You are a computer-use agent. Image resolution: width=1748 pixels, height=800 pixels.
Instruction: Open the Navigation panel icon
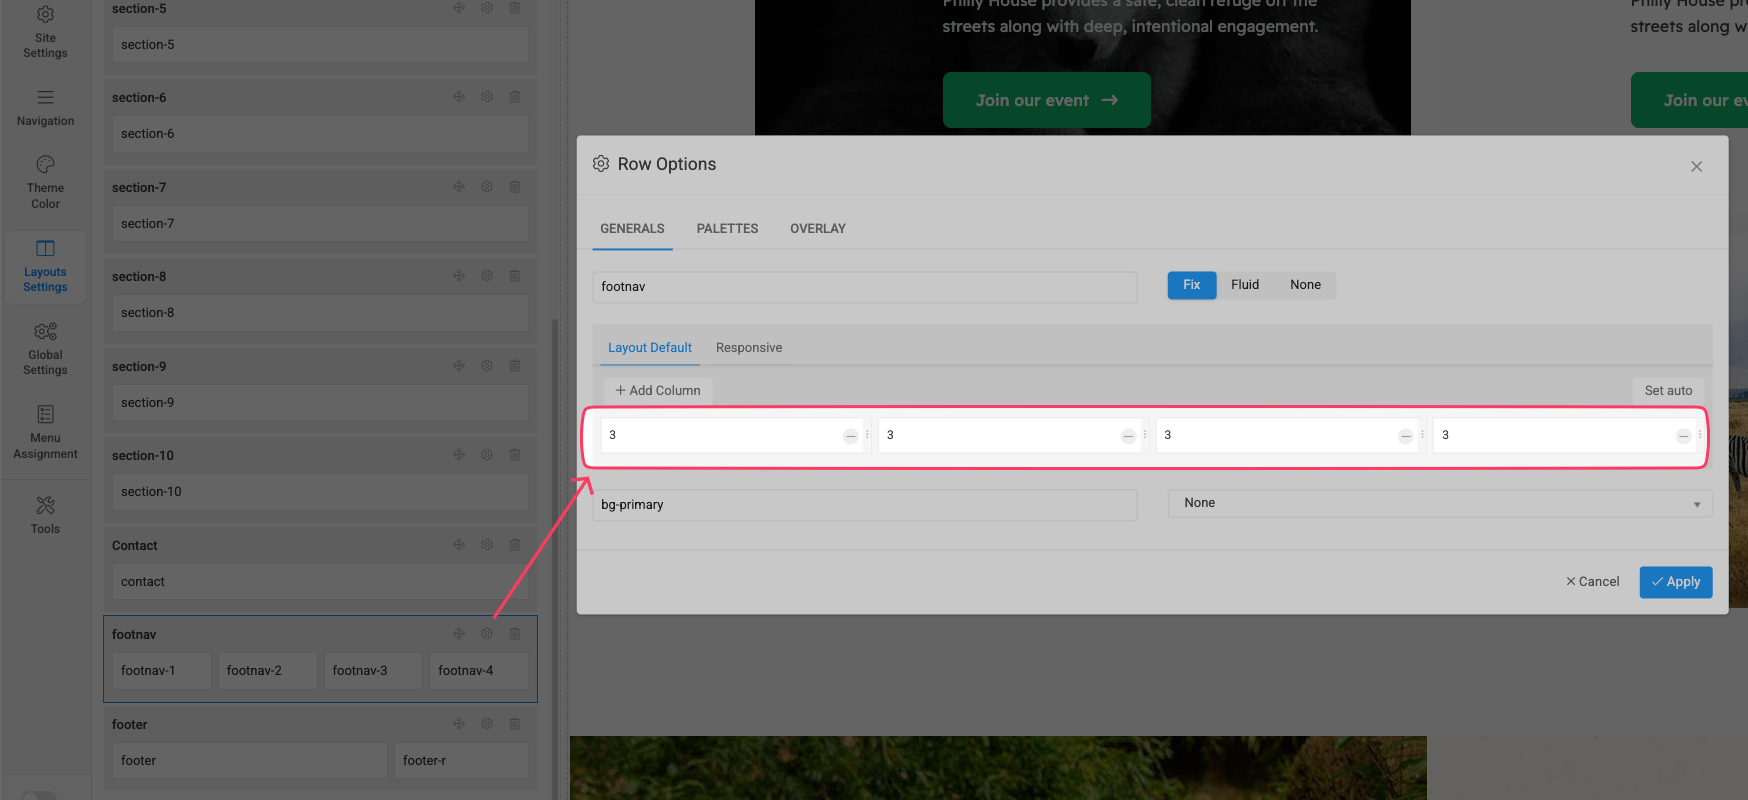pyautogui.click(x=45, y=108)
